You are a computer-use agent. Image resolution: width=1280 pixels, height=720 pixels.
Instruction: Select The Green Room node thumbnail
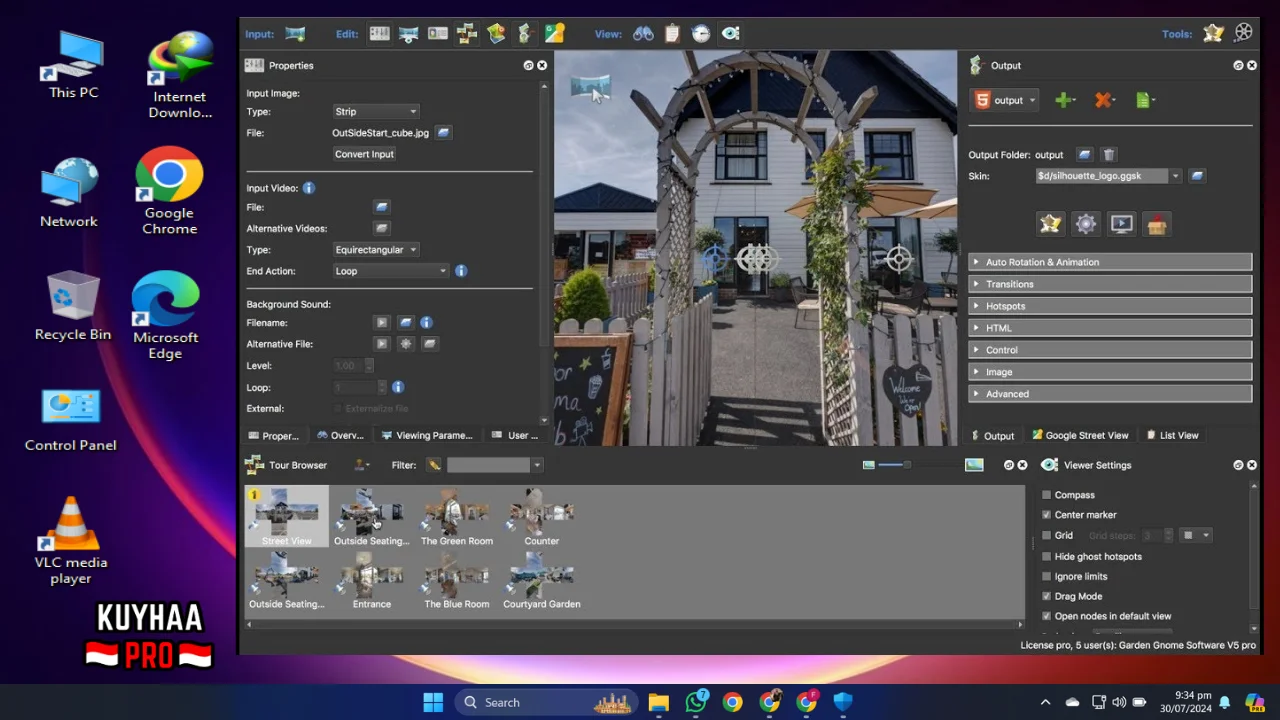point(457,517)
